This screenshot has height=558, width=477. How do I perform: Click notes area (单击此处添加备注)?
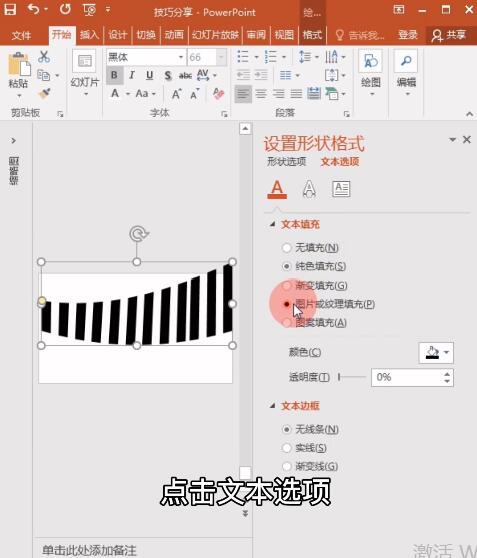coord(89,550)
